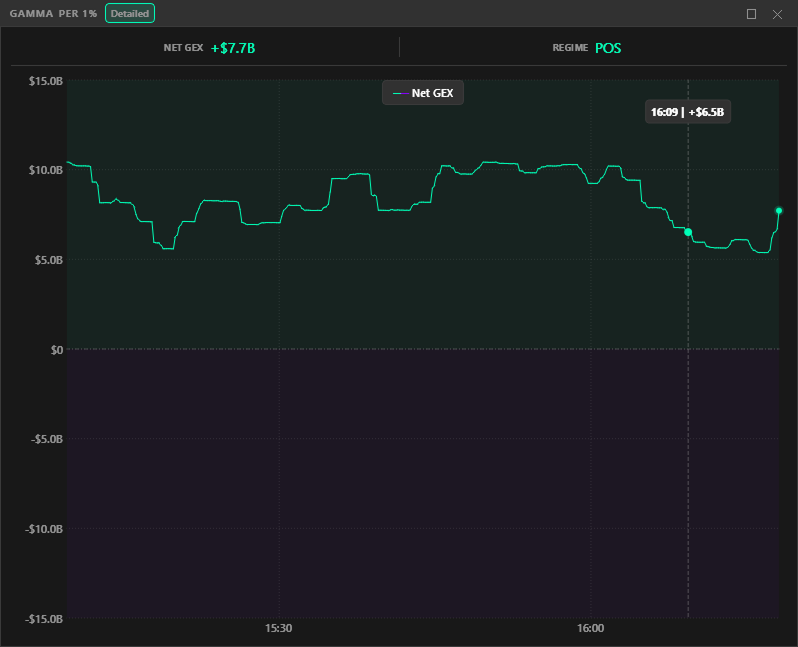Click the -$15.0B y-axis label
The width and height of the screenshot is (798, 647).
44,619
